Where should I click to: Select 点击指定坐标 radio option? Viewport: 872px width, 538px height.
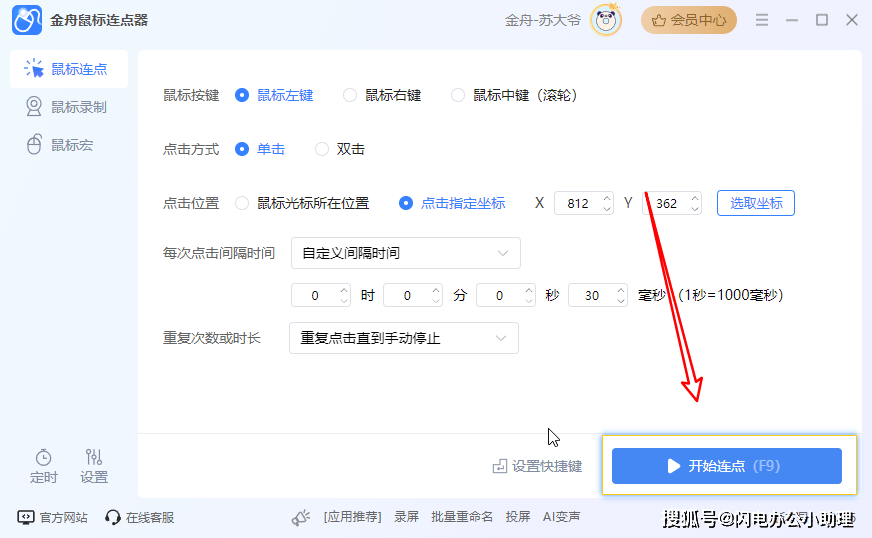405,203
